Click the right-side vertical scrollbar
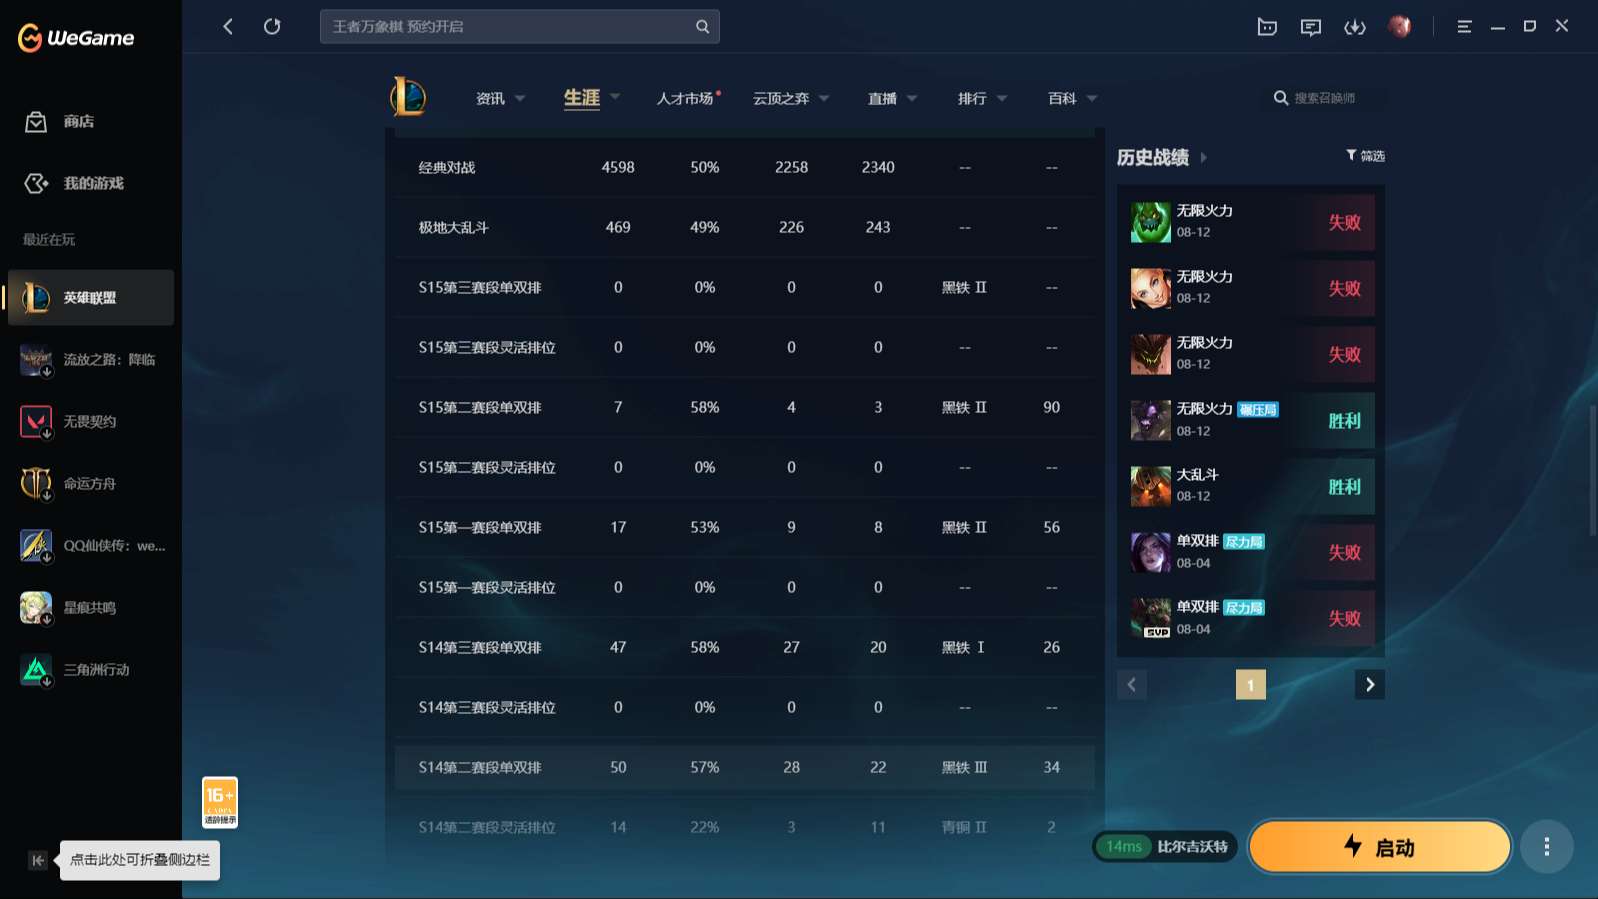 pos(1592,470)
